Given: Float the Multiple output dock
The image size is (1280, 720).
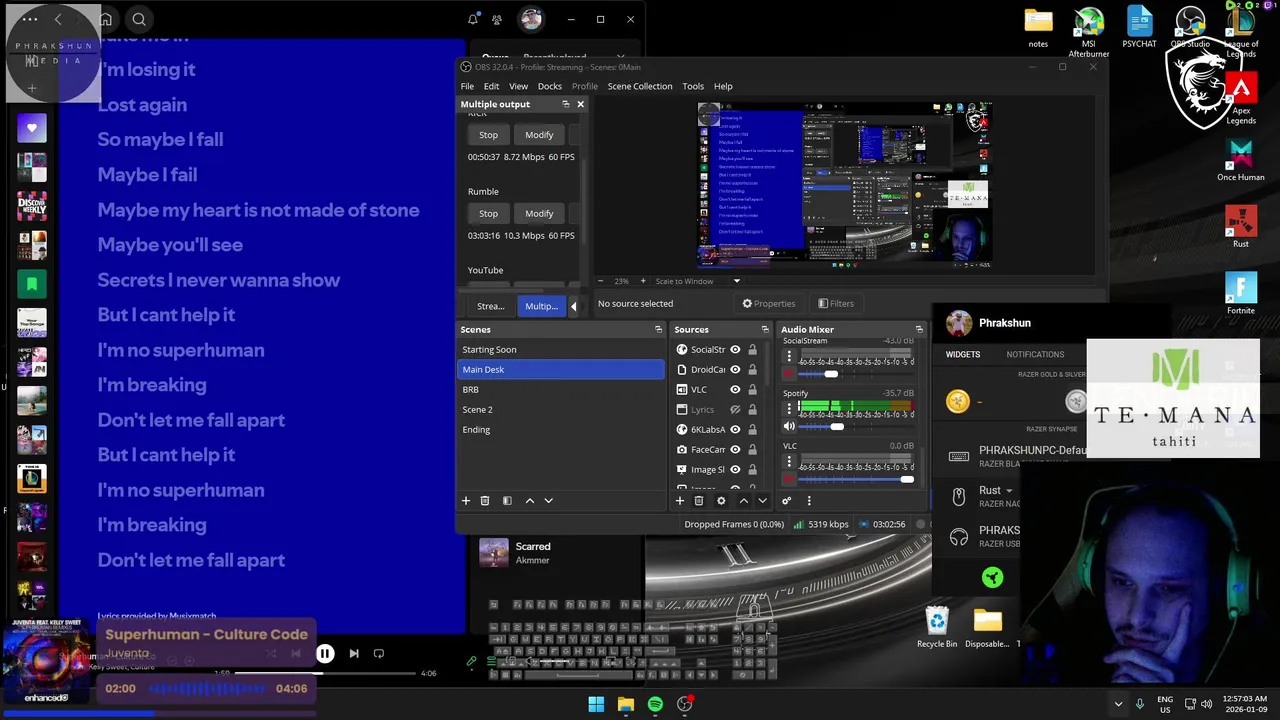Looking at the screenshot, I should [565, 104].
